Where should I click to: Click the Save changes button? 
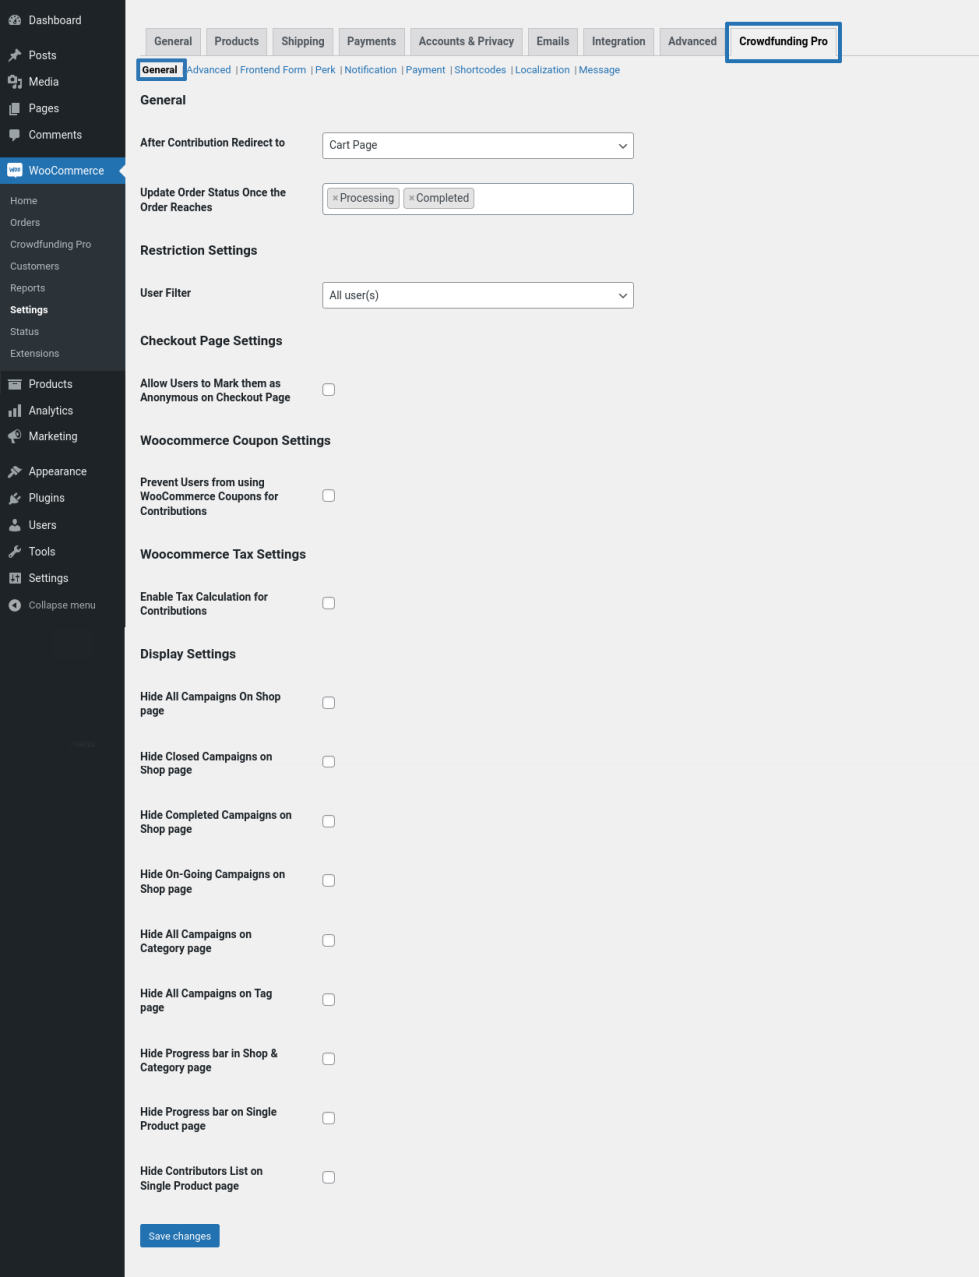point(180,1236)
